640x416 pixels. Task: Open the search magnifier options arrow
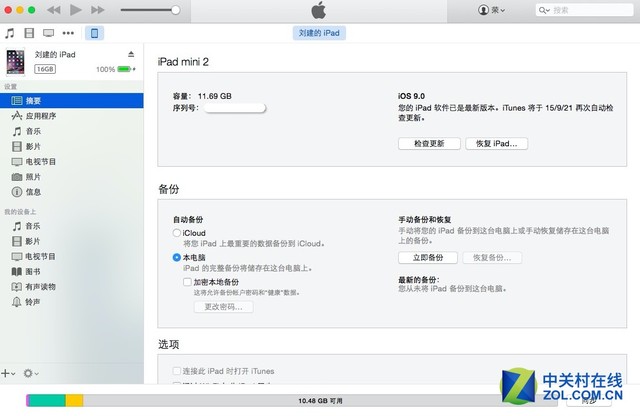point(544,10)
